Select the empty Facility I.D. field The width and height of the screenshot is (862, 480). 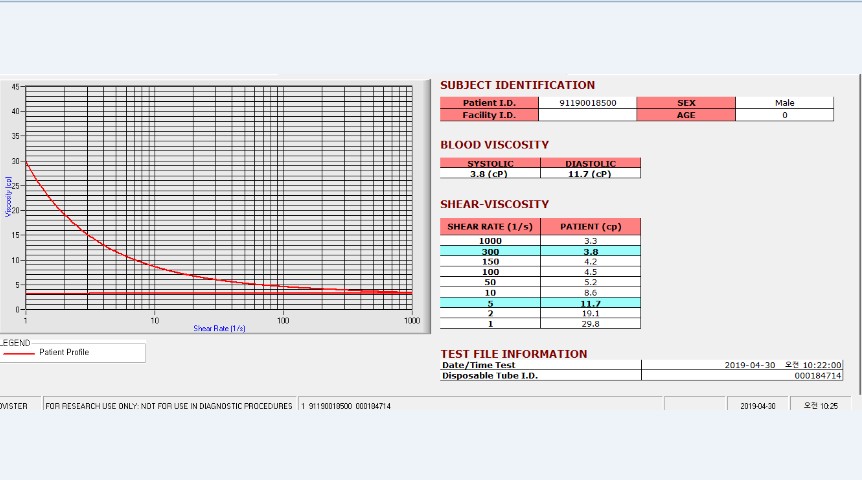(x=587, y=115)
